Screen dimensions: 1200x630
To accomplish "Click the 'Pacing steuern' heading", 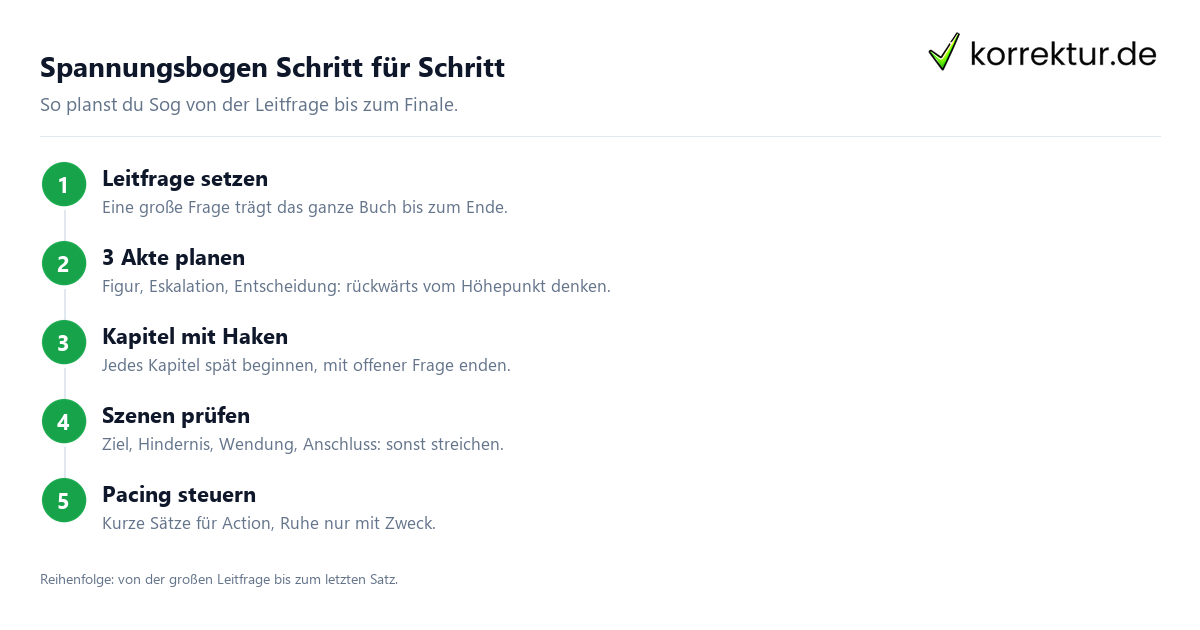I will (179, 495).
